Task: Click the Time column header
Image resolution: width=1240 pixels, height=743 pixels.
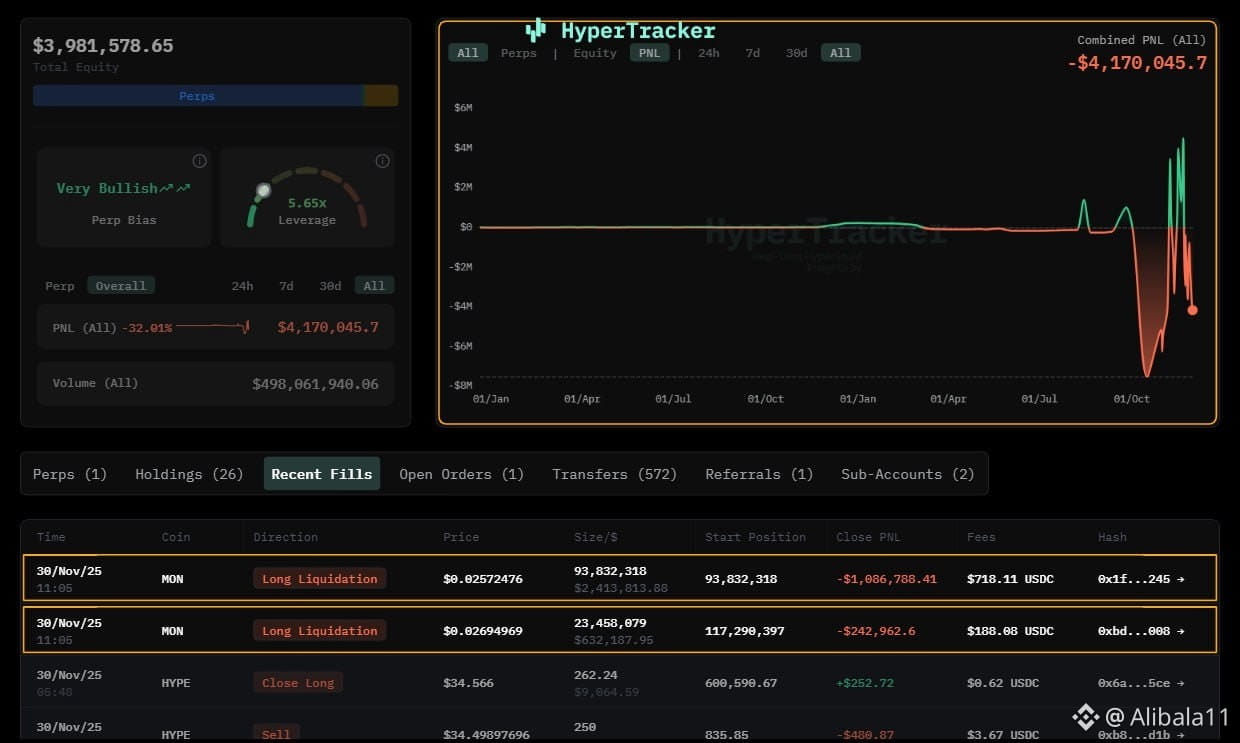Action: point(51,537)
